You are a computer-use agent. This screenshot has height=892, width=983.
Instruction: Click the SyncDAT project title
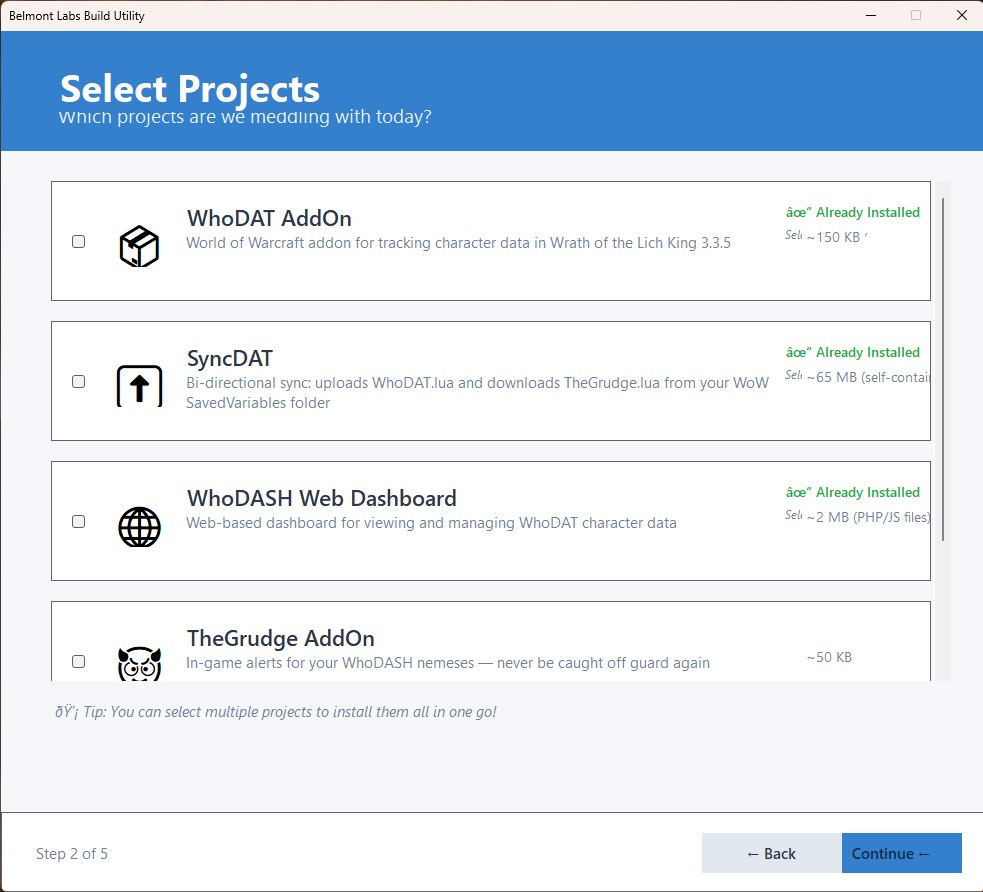[x=229, y=358]
